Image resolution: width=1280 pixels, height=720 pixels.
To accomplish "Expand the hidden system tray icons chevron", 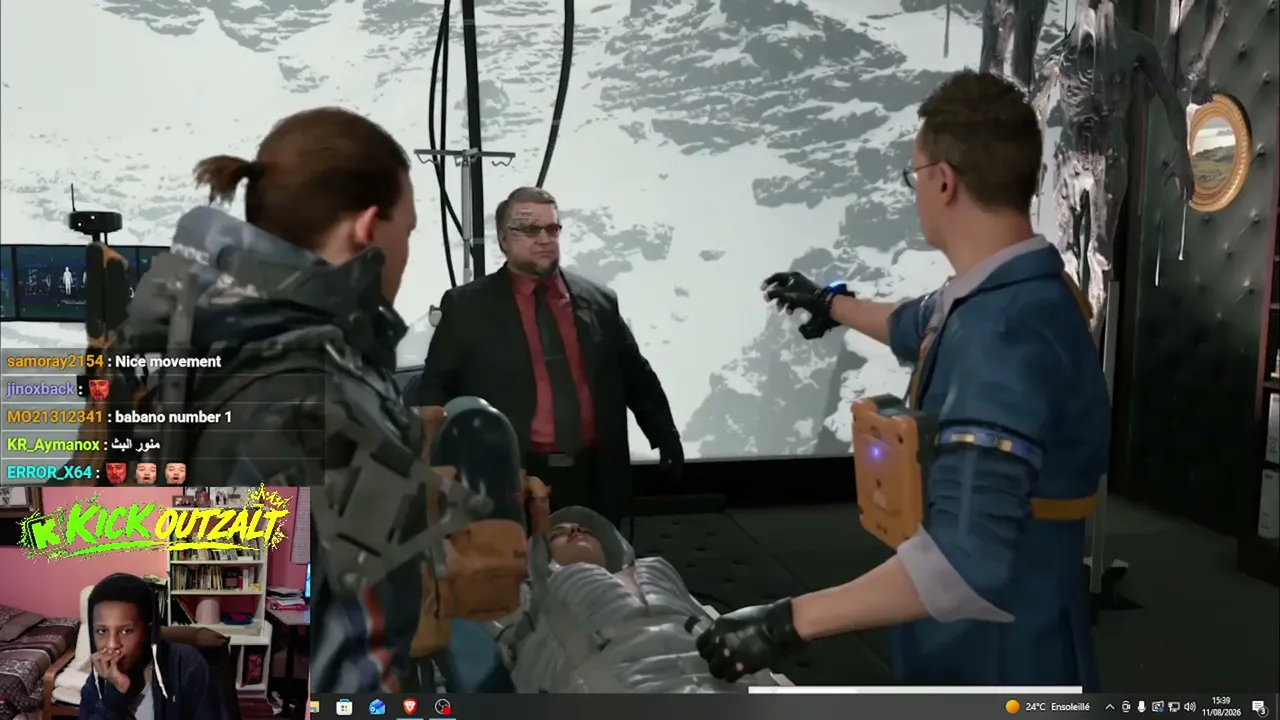I will point(1109,707).
